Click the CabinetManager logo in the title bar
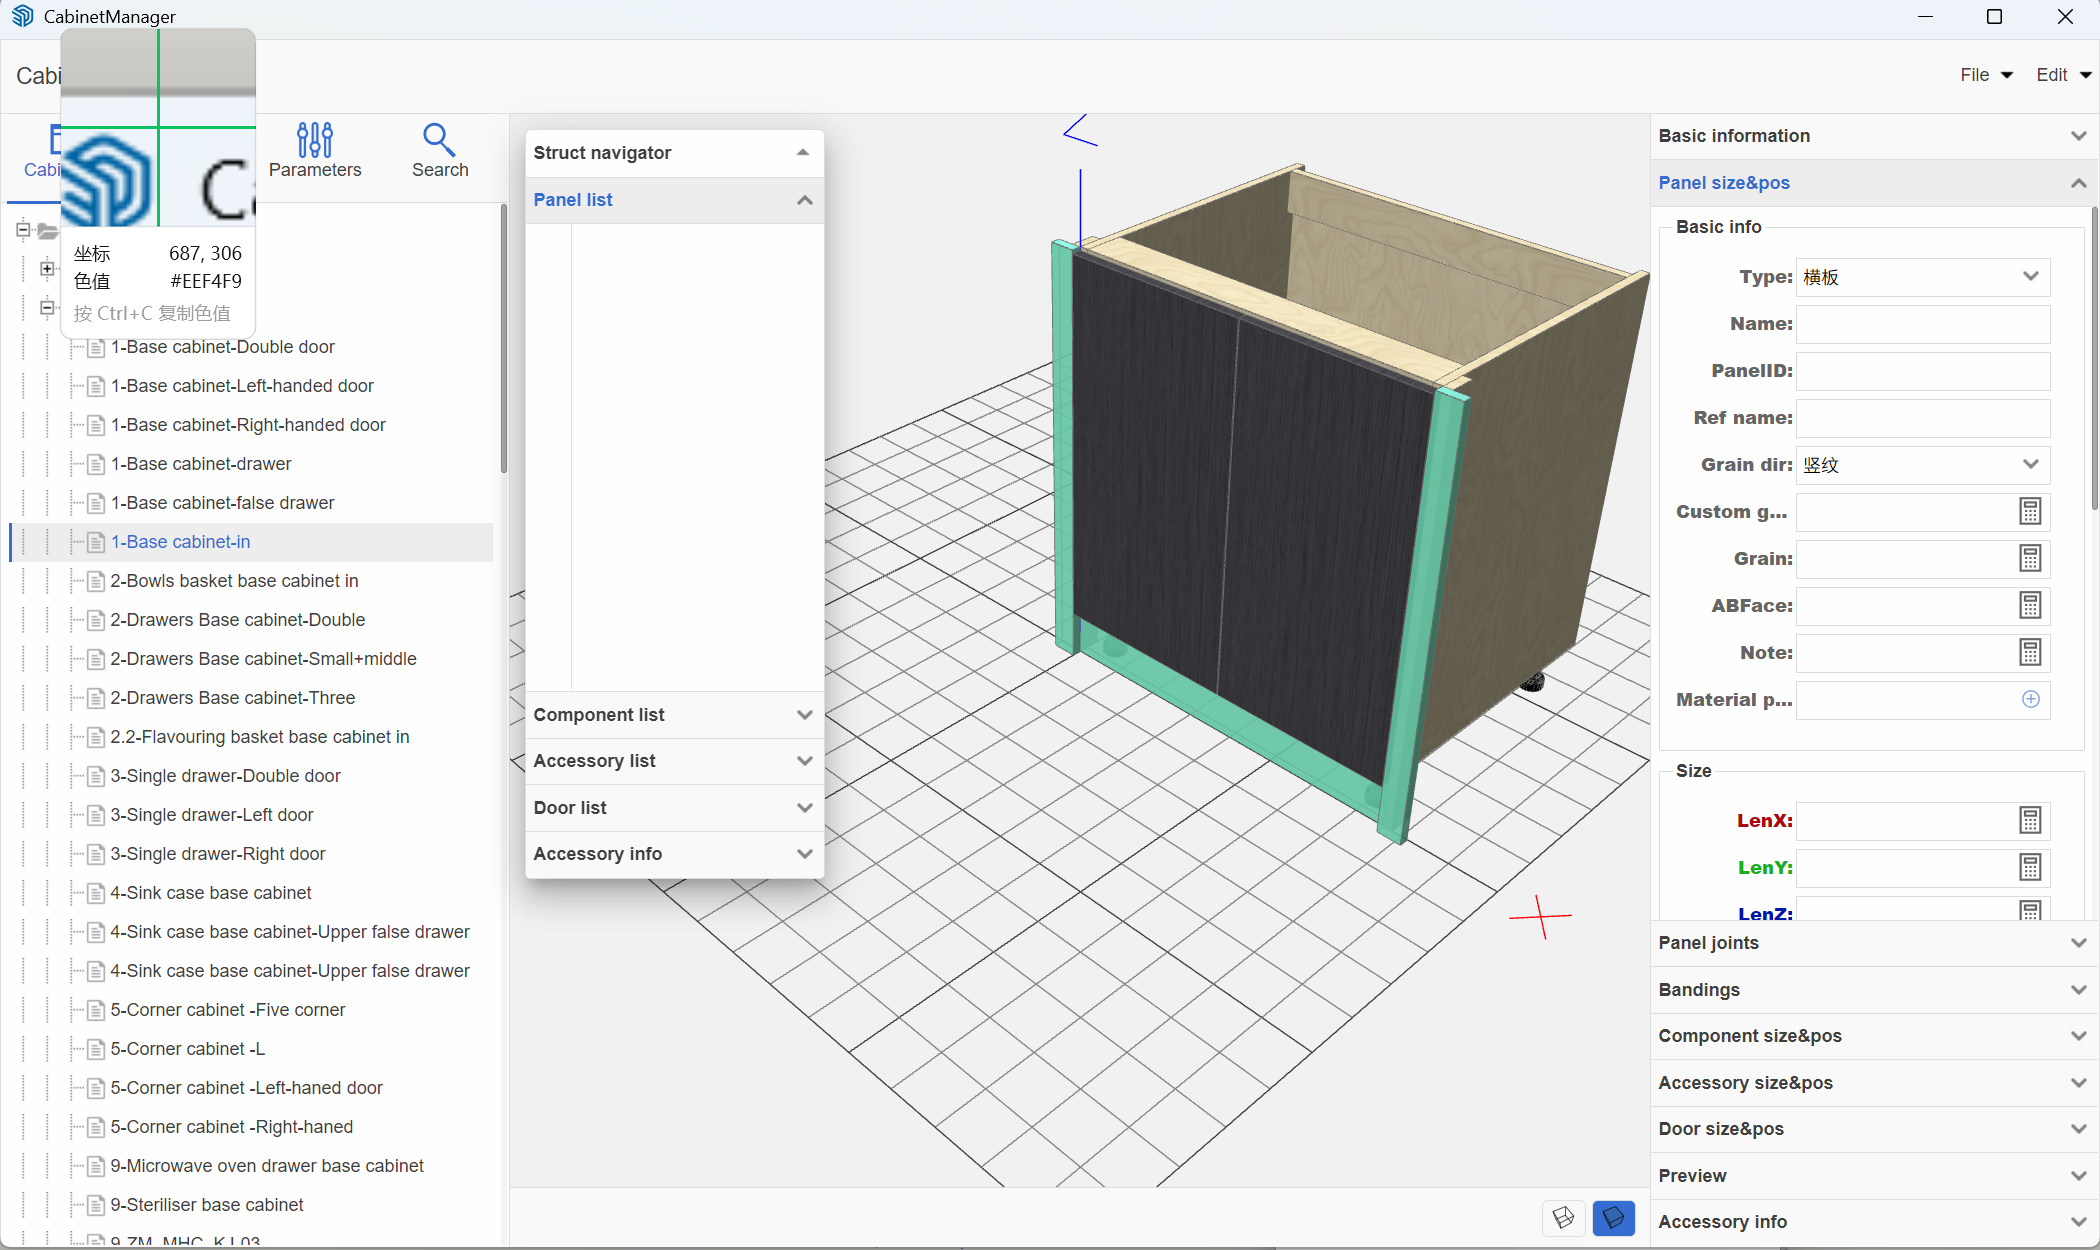 (x=22, y=16)
